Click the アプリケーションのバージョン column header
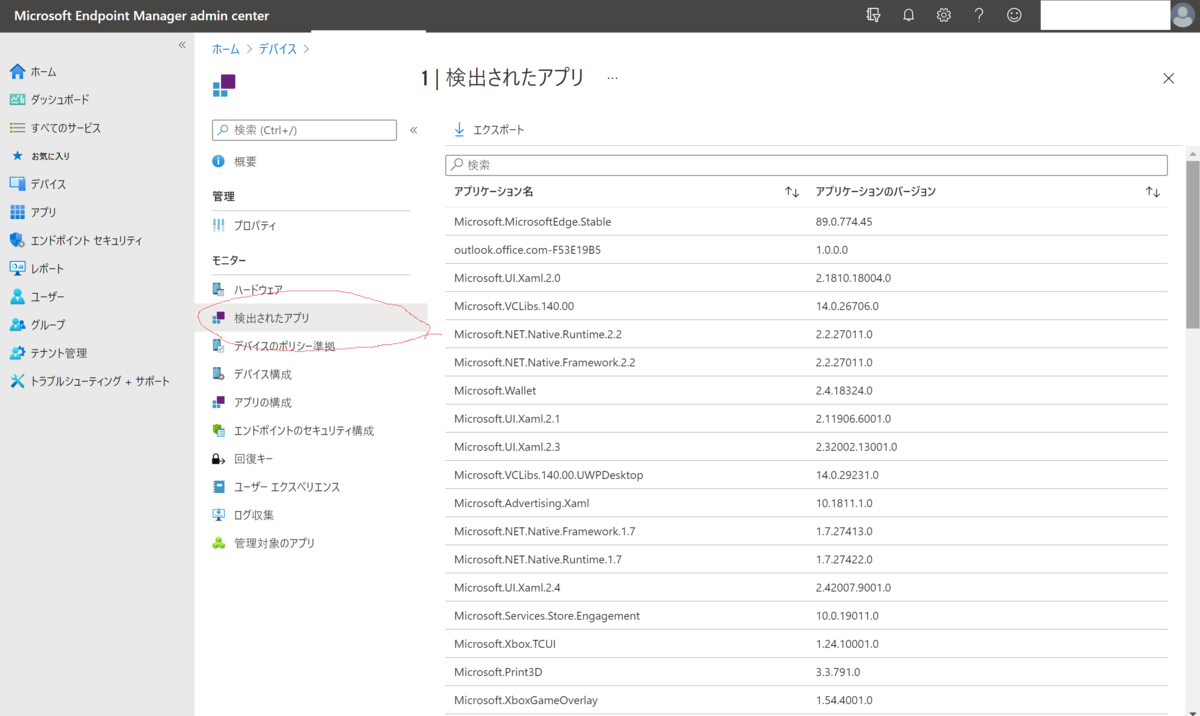Image resolution: width=1200 pixels, height=716 pixels. point(876,191)
